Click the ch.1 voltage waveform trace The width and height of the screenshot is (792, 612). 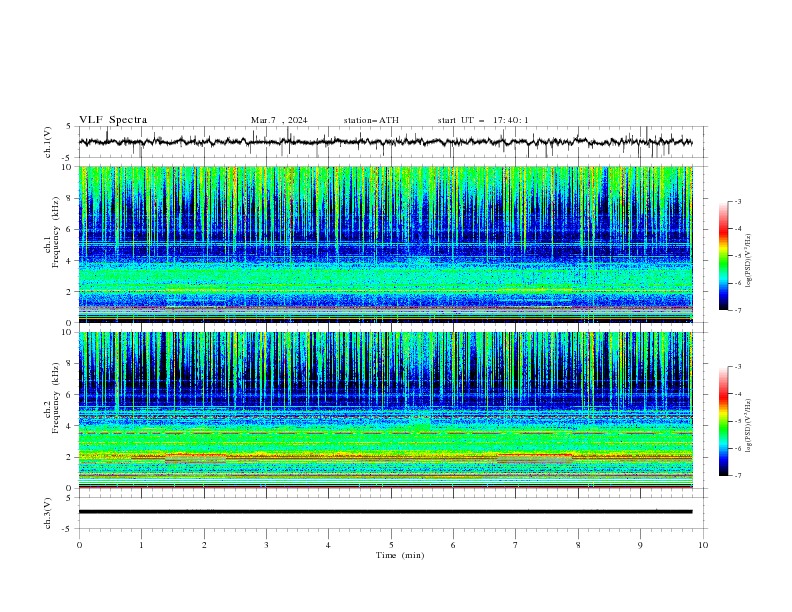click(385, 142)
